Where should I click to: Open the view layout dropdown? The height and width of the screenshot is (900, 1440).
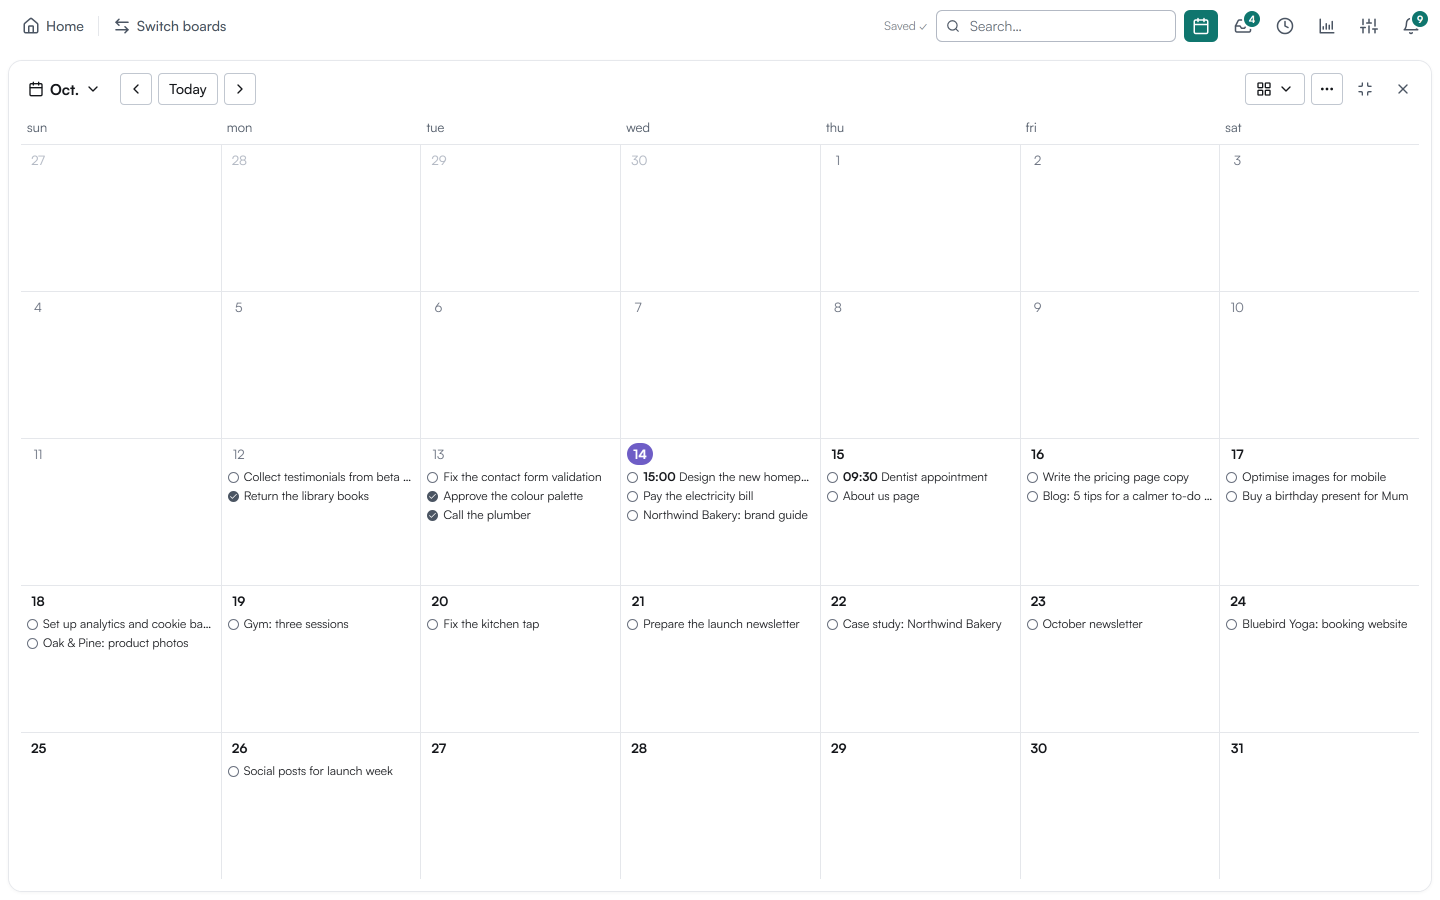pyautogui.click(x=1275, y=89)
